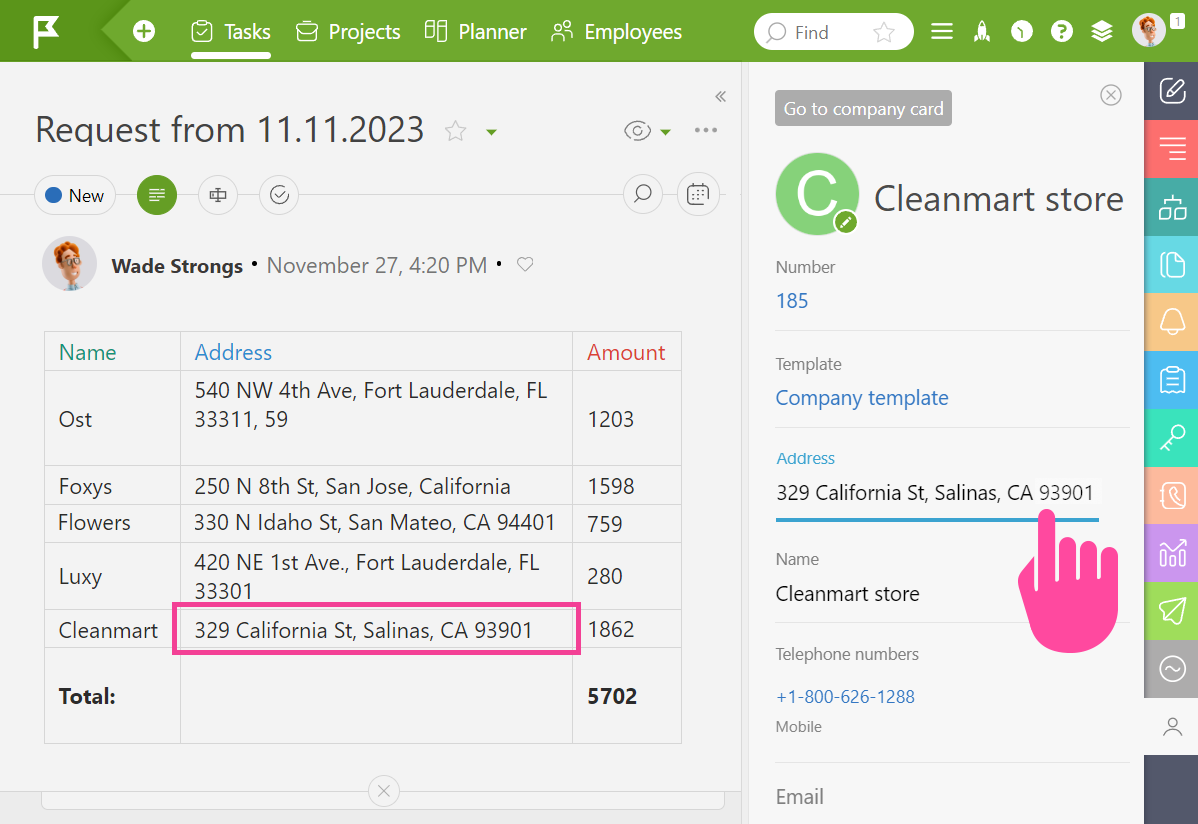Click the company number 185
Screen dimensions: 1198x824
tap(792, 301)
